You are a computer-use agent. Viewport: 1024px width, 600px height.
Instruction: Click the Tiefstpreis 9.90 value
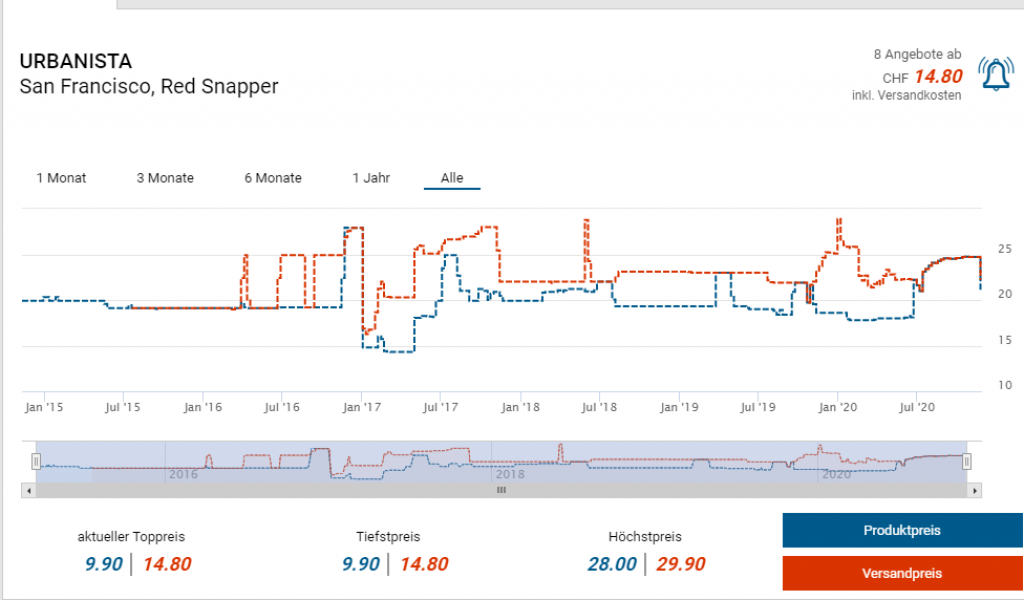pos(360,564)
